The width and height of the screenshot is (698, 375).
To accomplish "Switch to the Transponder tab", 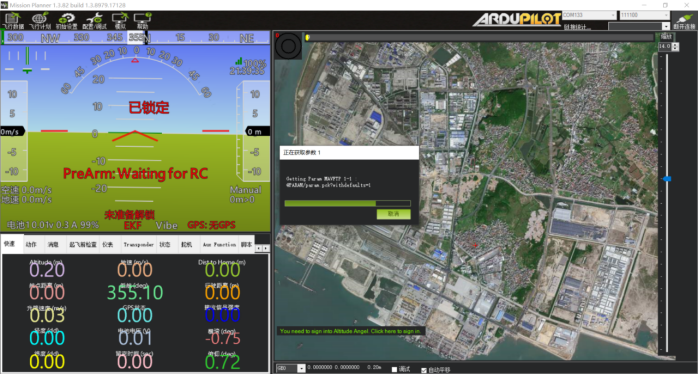I will (138, 245).
